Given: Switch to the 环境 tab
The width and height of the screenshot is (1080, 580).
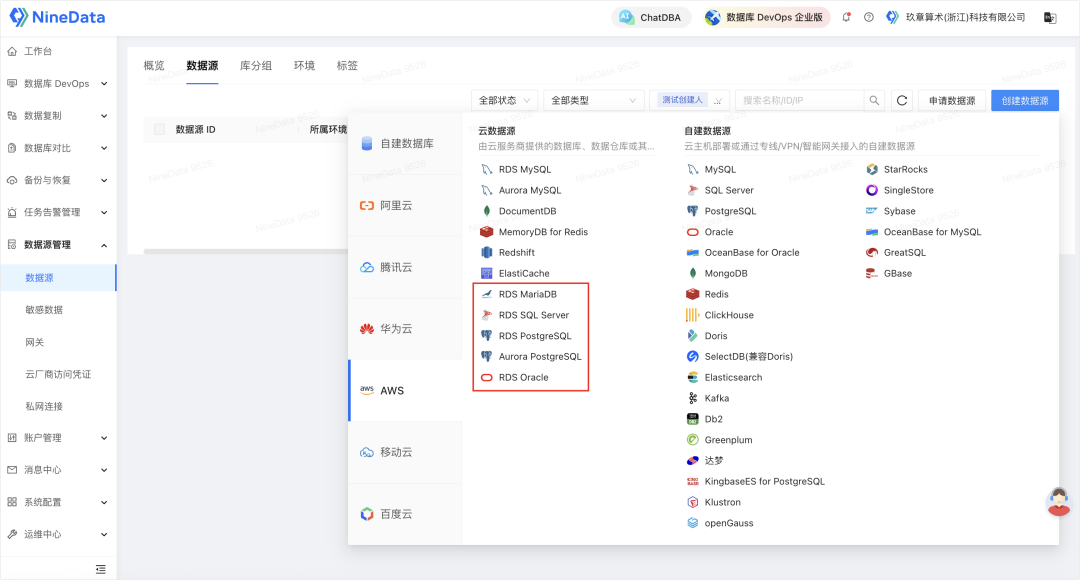Looking at the screenshot, I should pyautogui.click(x=304, y=65).
